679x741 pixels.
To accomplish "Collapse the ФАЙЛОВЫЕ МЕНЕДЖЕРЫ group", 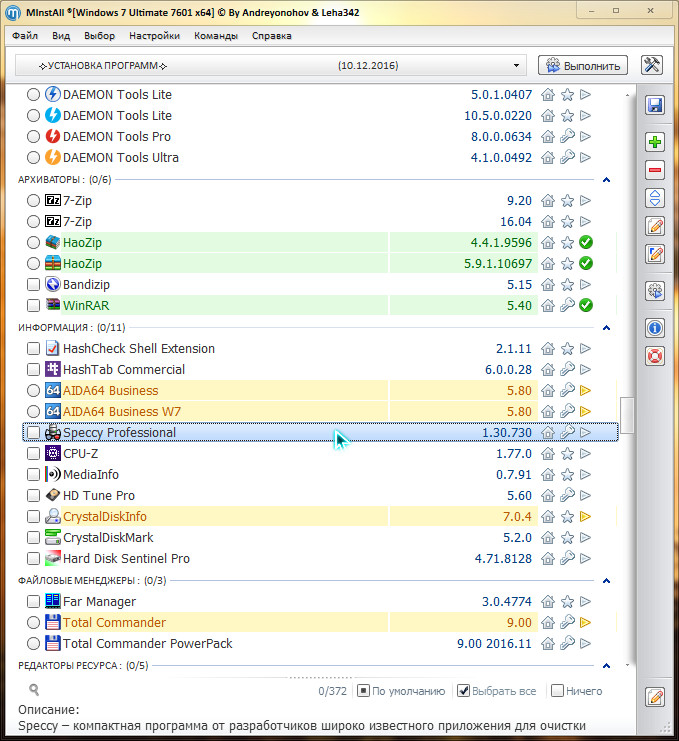I will (x=607, y=580).
